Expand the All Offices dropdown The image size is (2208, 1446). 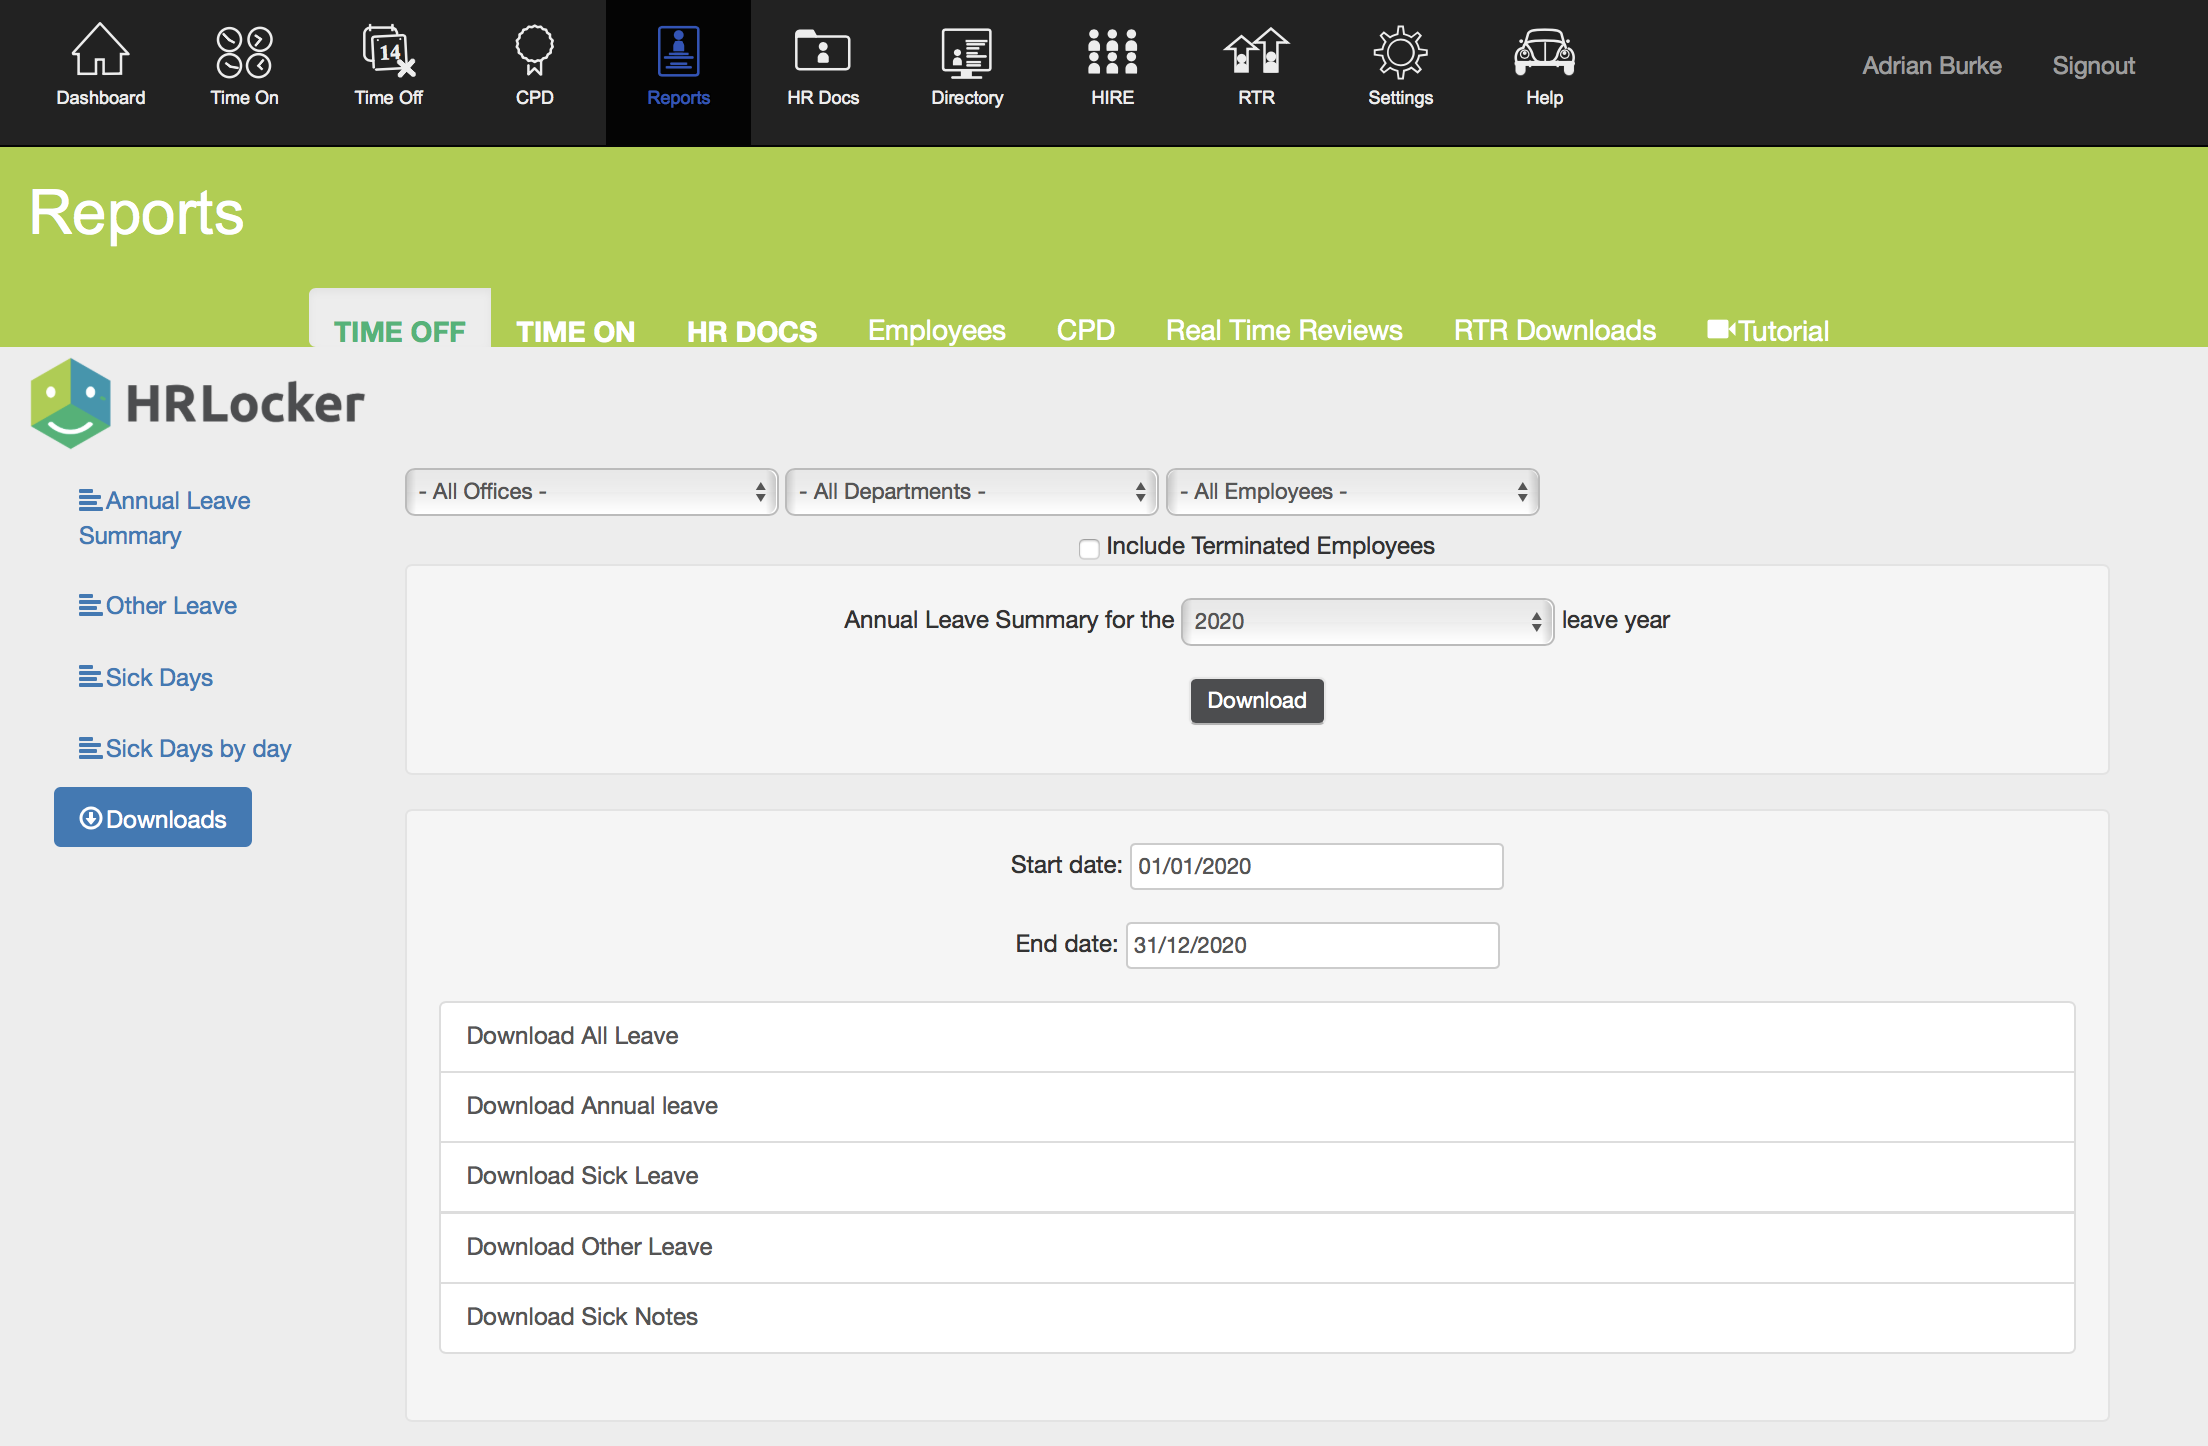(x=591, y=492)
